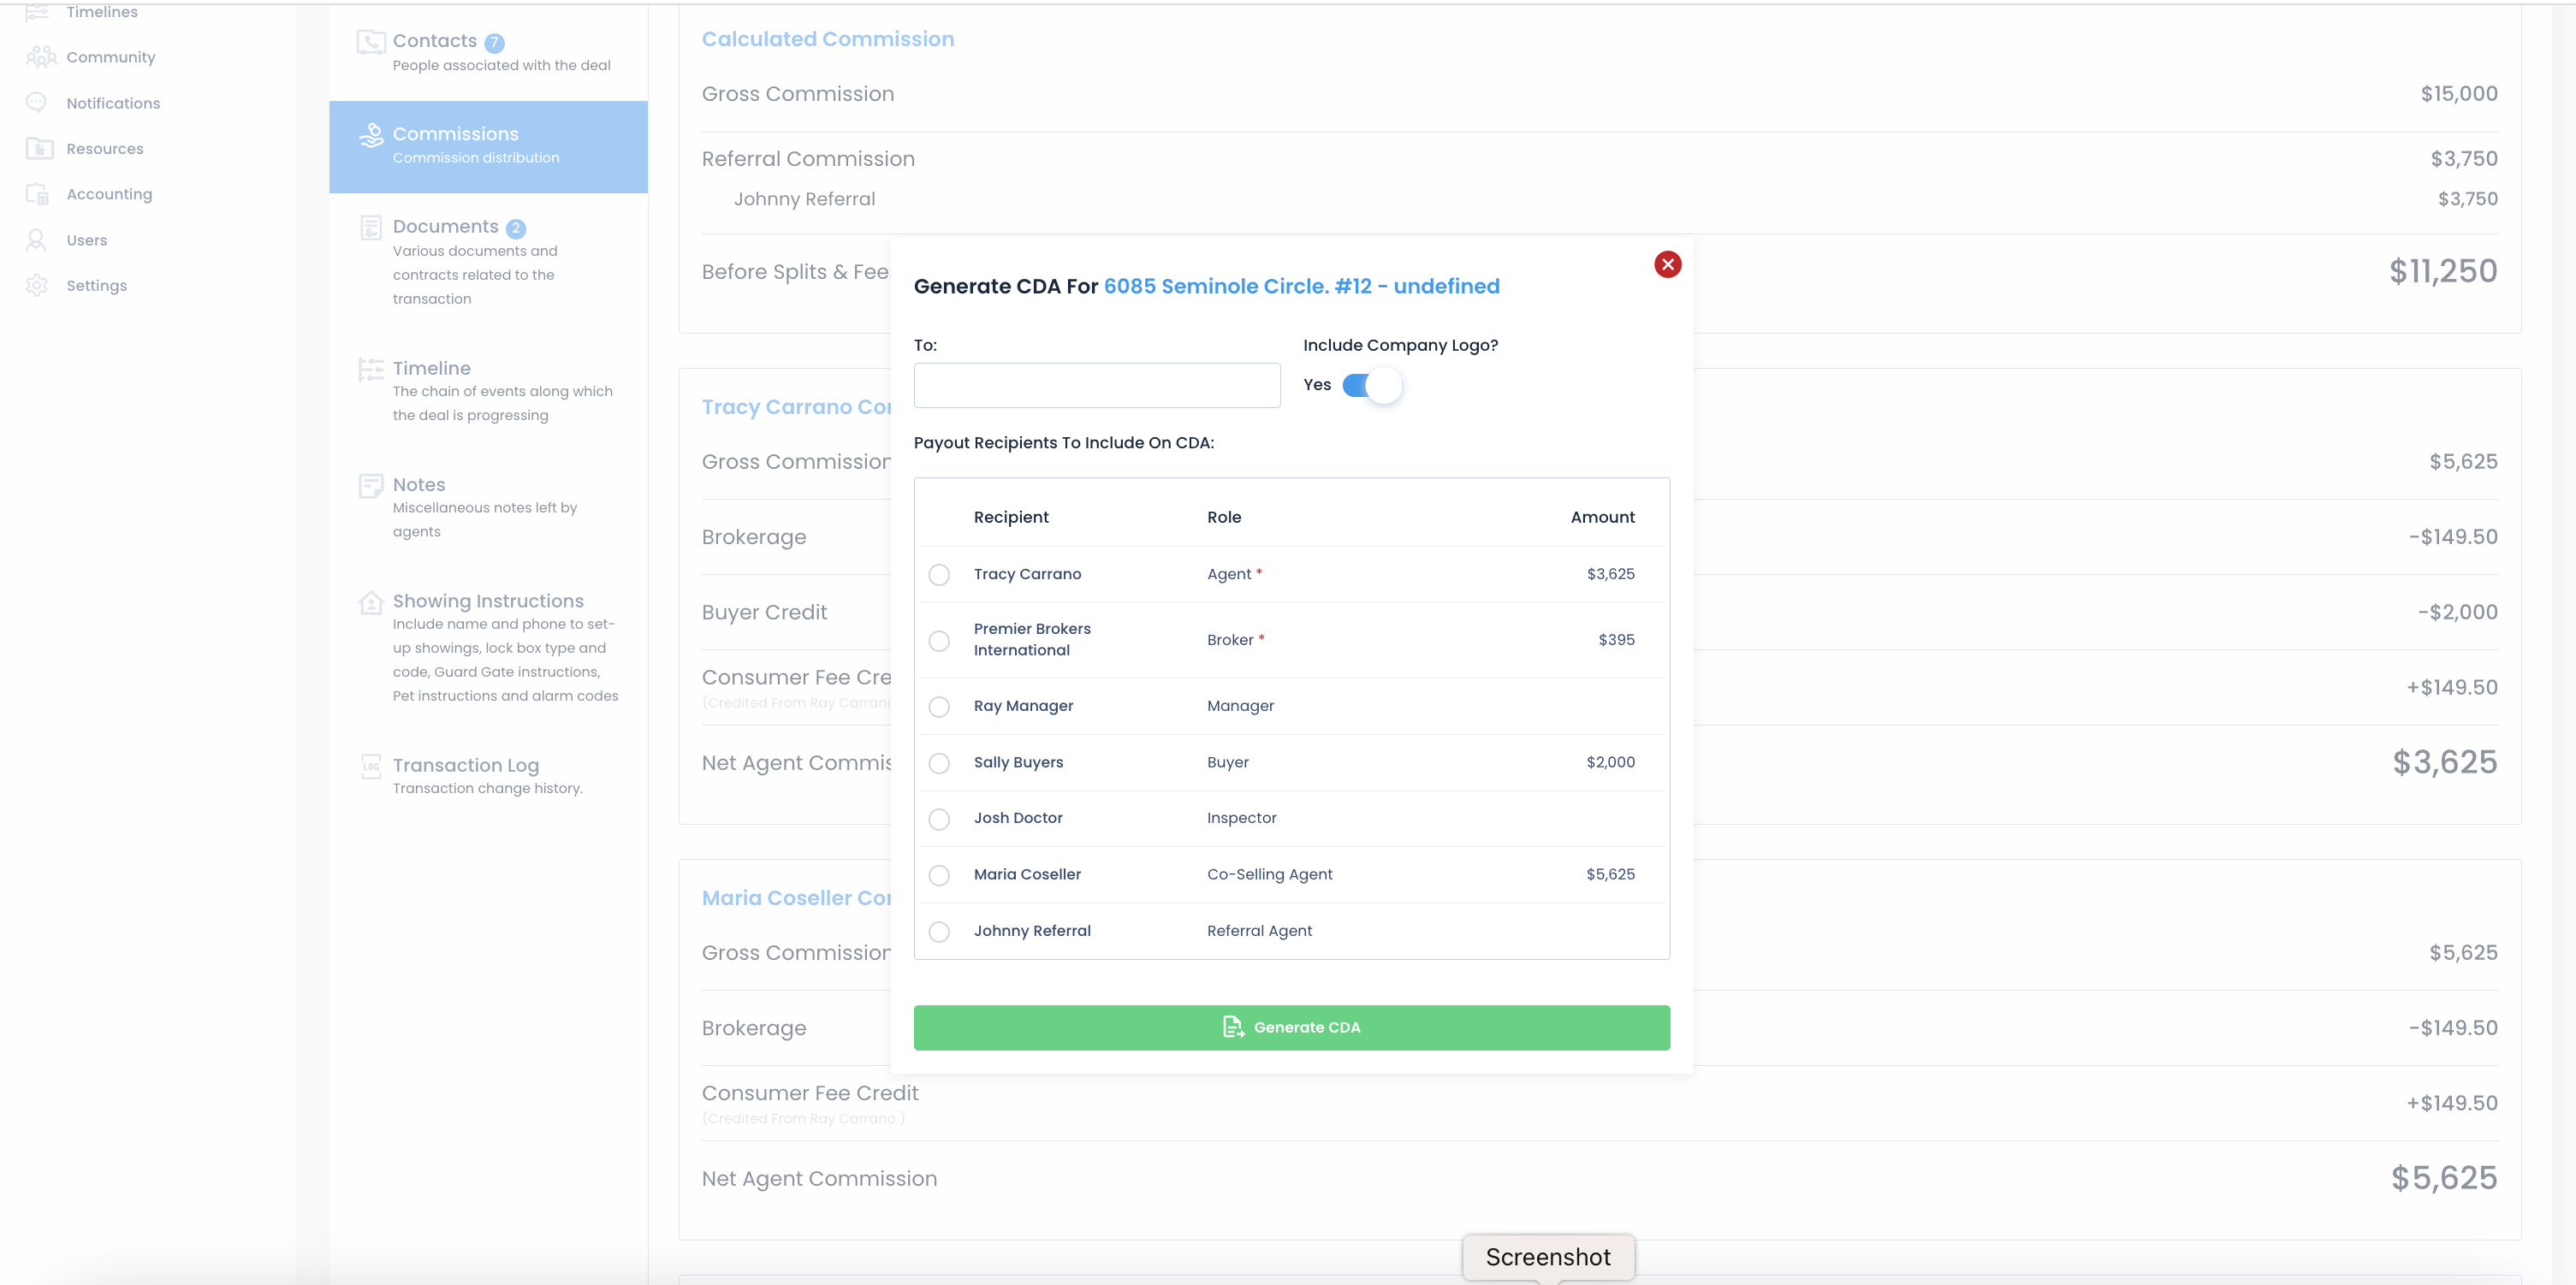The image size is (2576, 1285).
Task: Click the To: recipient input field
Action: tap(1096, 385)
